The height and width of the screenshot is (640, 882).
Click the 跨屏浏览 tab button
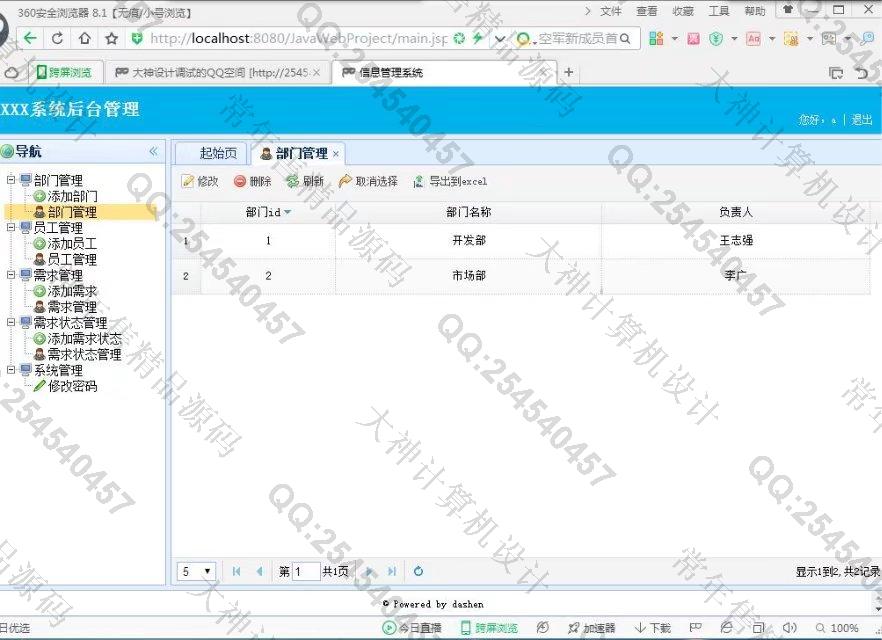click(64, 73)
